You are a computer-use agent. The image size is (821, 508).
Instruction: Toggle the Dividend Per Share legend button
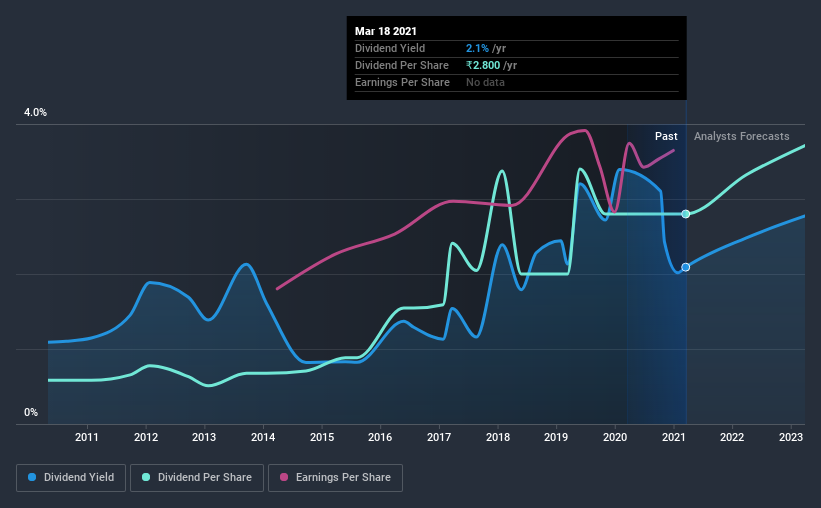(x=197, y=478)
